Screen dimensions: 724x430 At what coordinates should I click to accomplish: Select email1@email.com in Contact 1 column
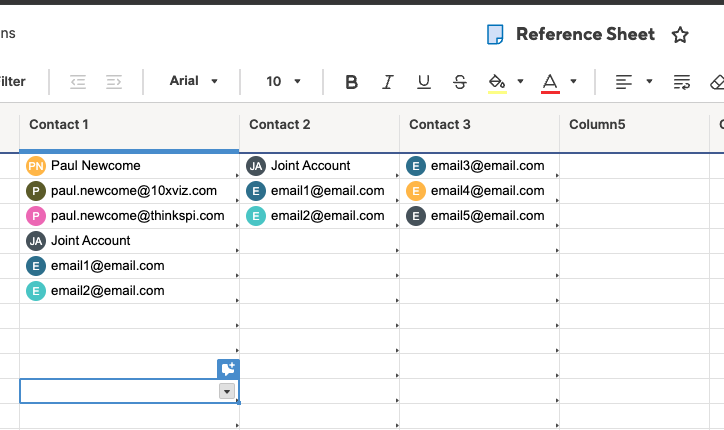click(129, 266)
